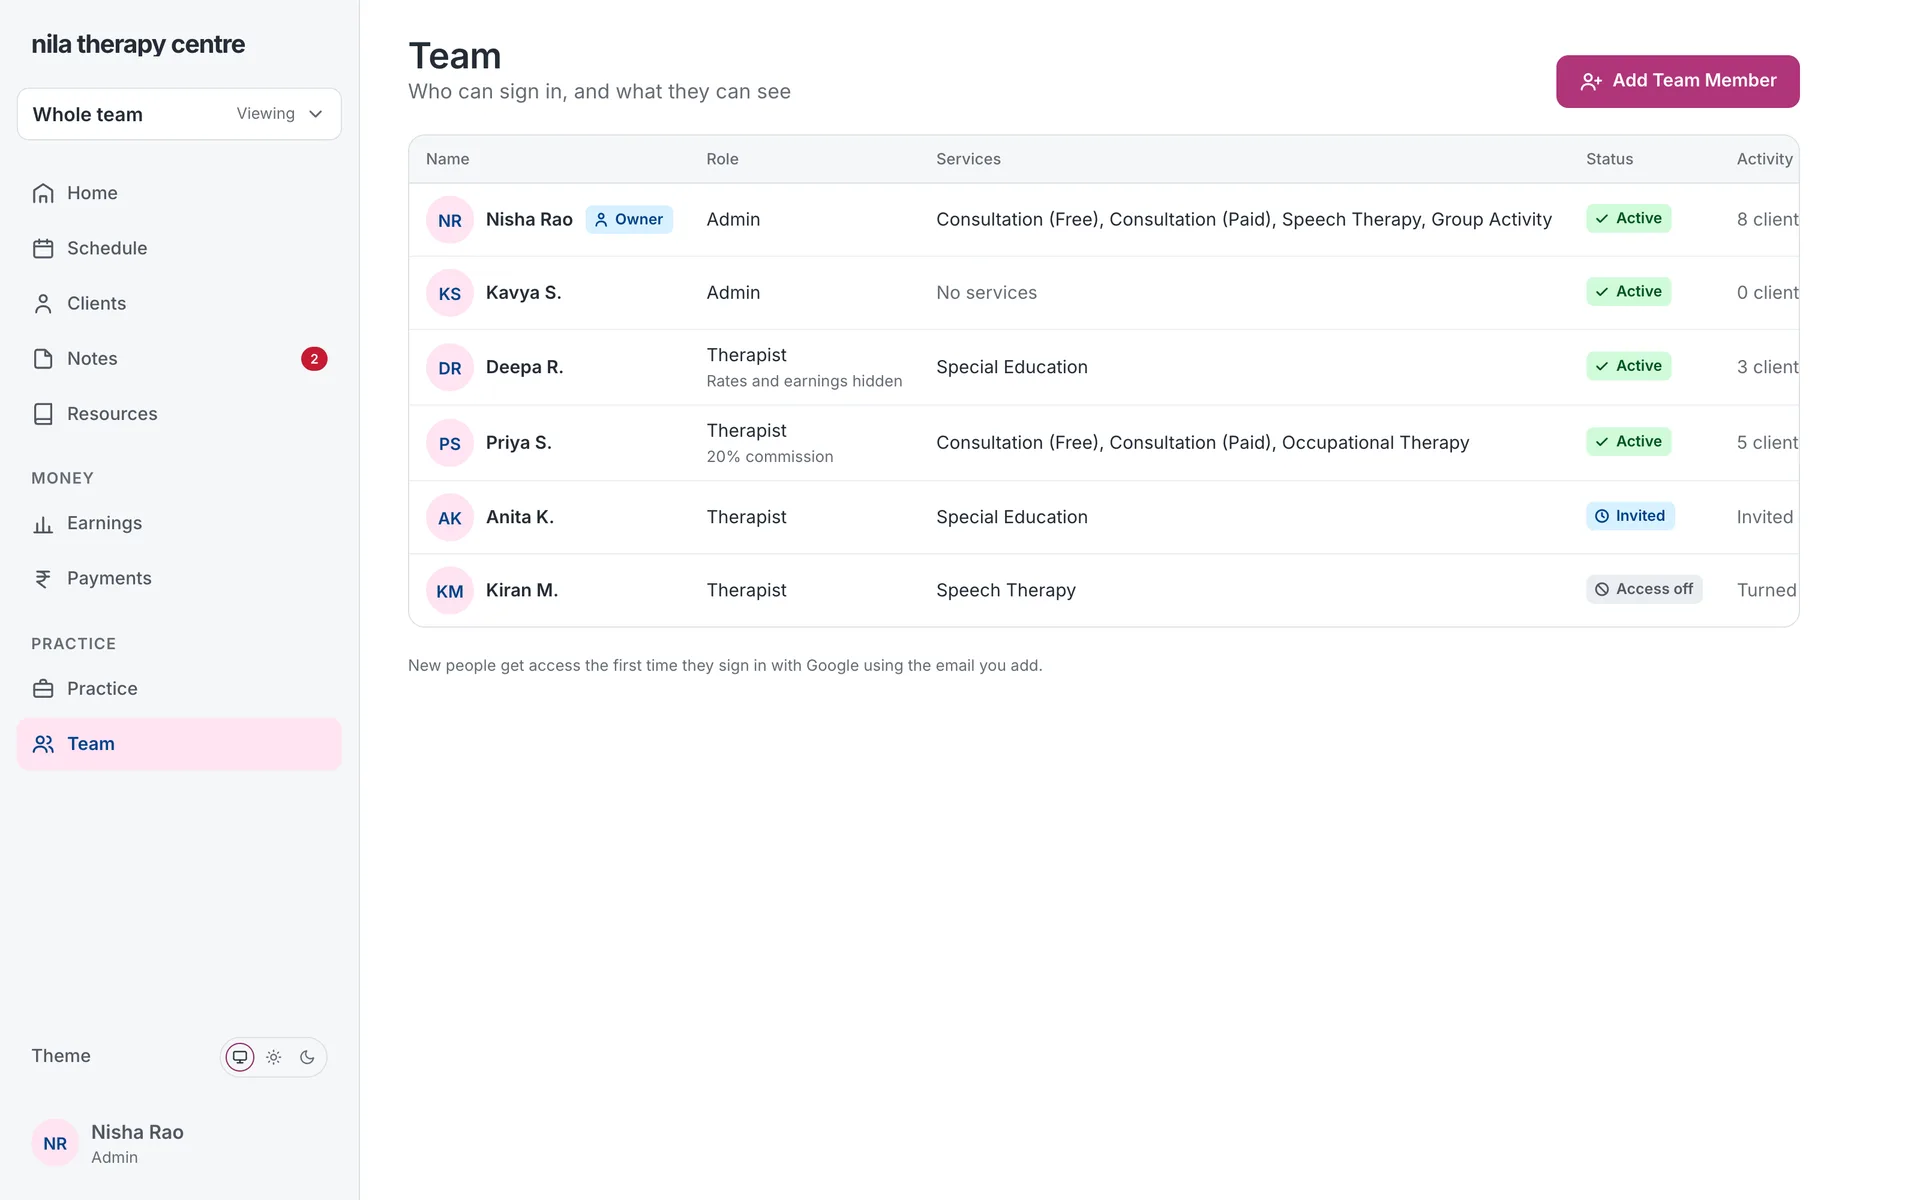Image resolution: width=1920 pixels, height=1200 pixels.
Task: Click 'Speech Therapy' in Kiran M.'s row
Action: (x=1005, y=590)
